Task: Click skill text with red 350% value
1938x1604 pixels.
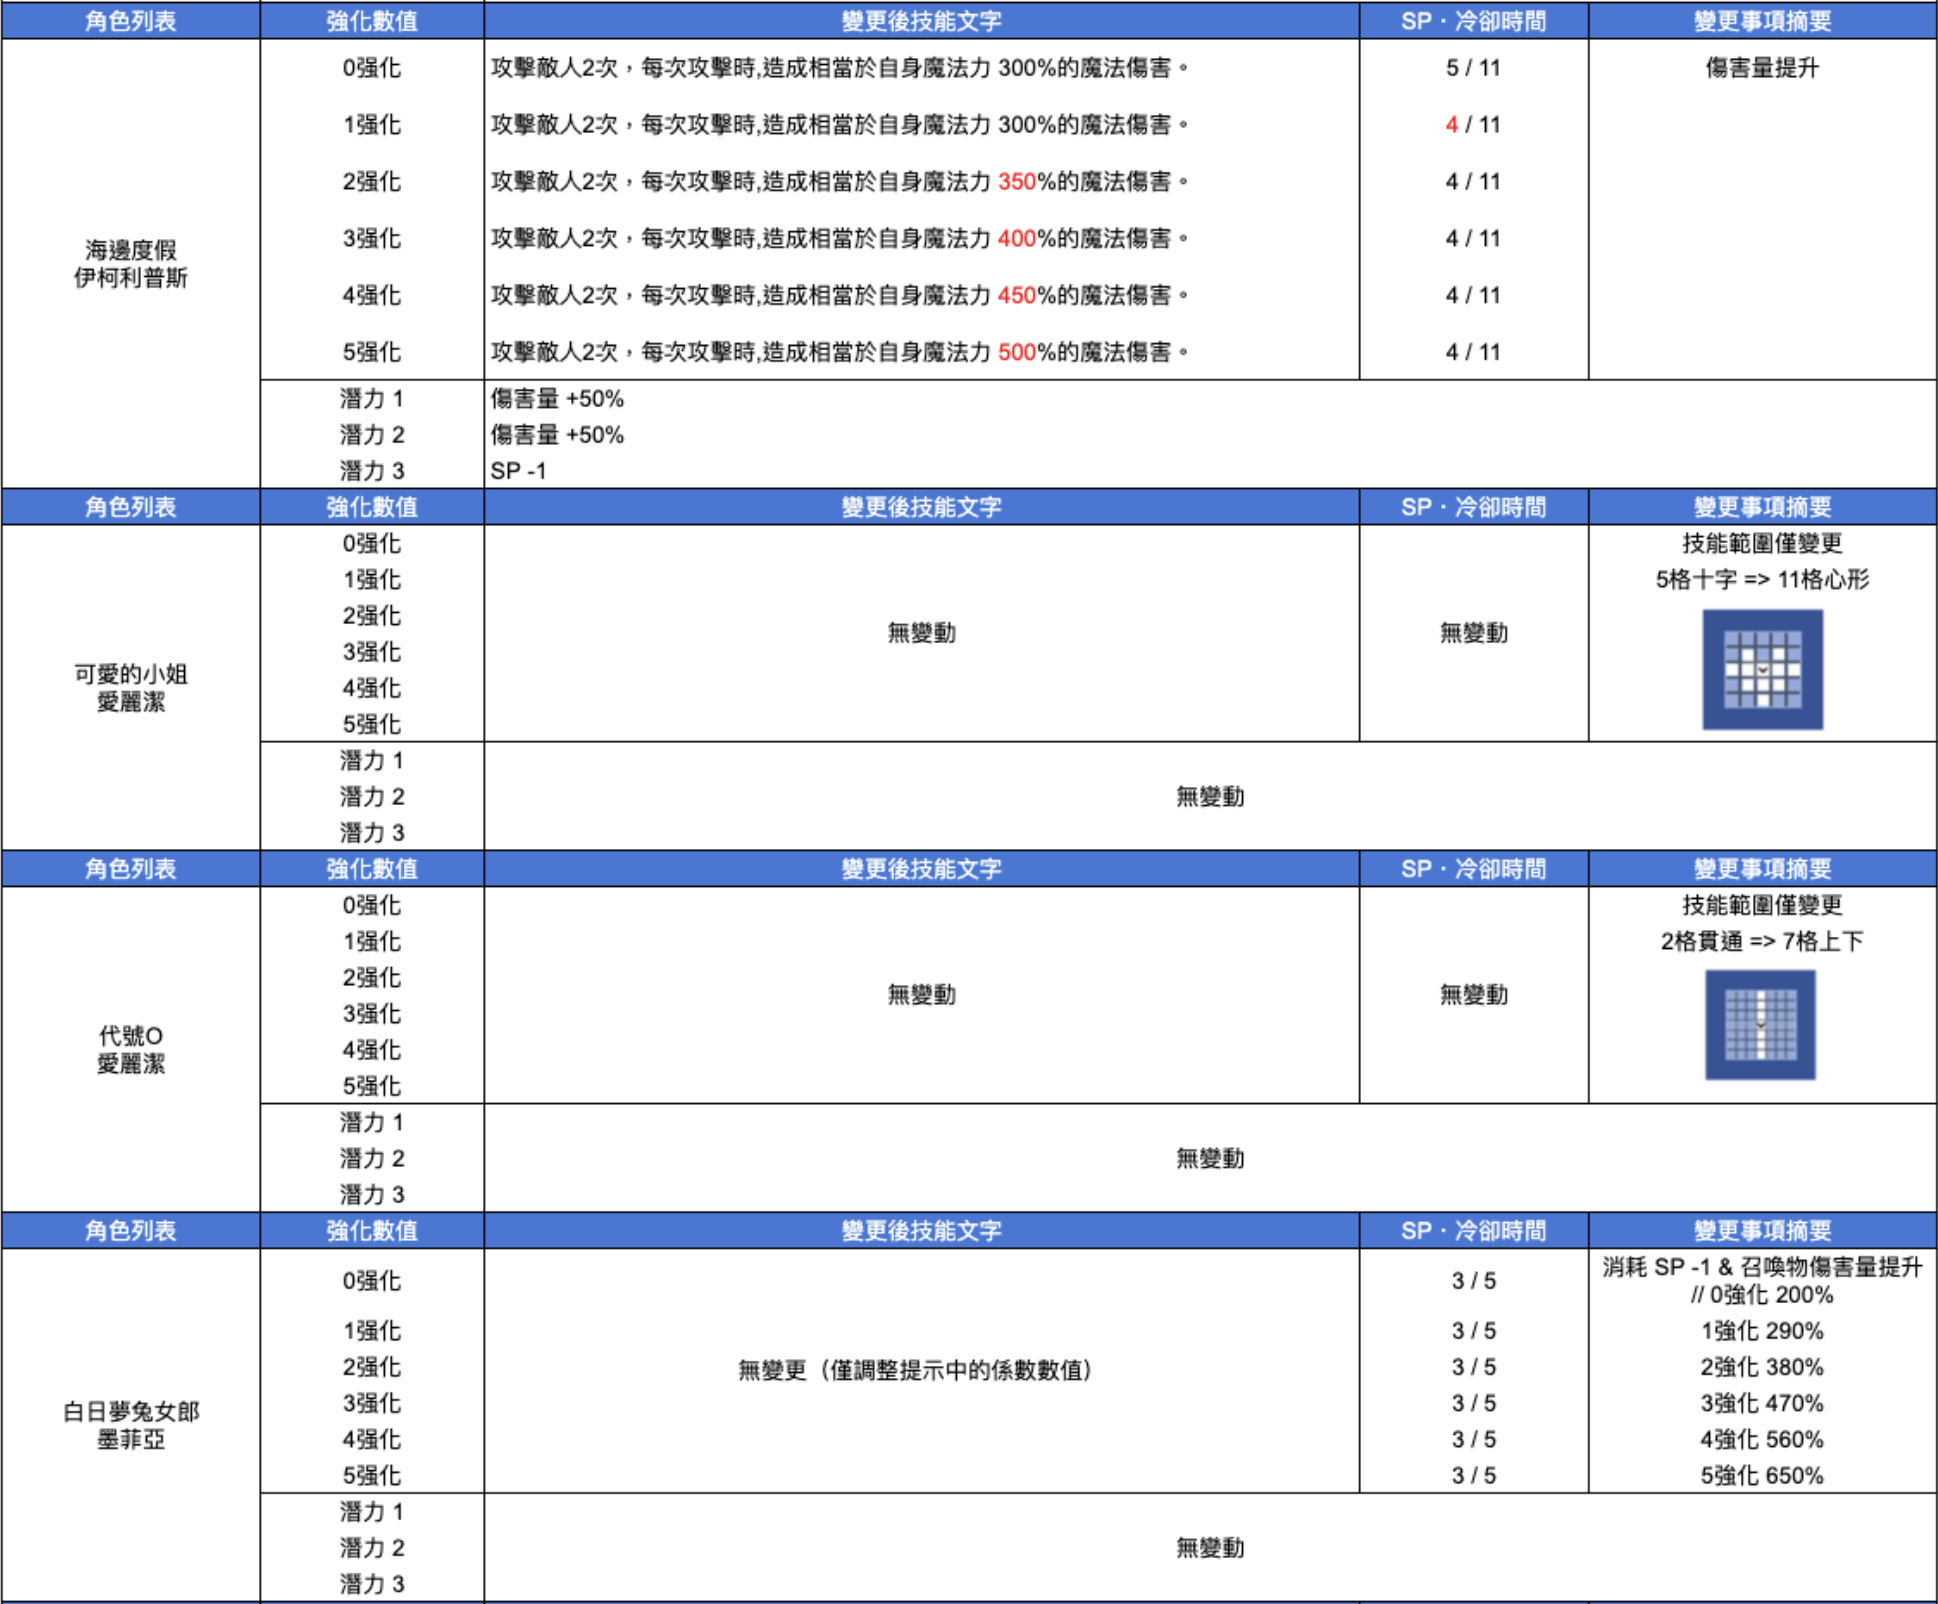Action: (x=838, y=182)
